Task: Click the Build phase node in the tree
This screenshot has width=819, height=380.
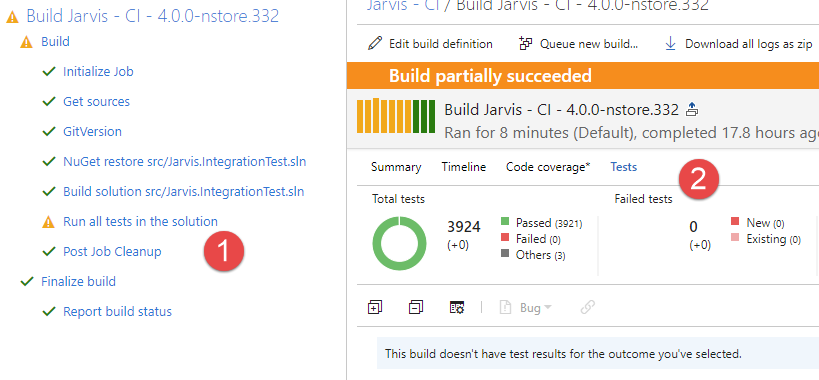Action: (55, 41)
